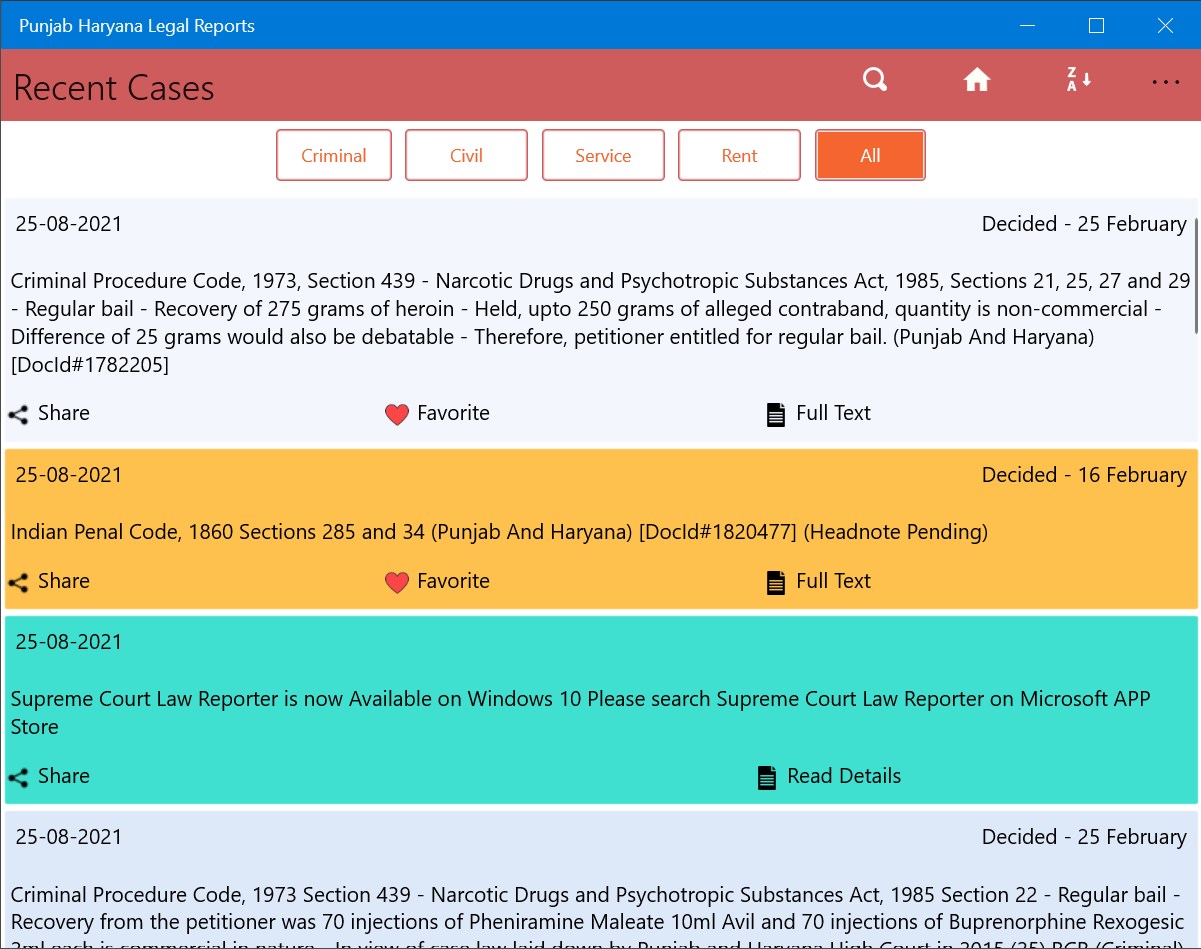Mark DocId 1820477 case as Favorite
The image size is (1201, 949).
coord(437,581)
